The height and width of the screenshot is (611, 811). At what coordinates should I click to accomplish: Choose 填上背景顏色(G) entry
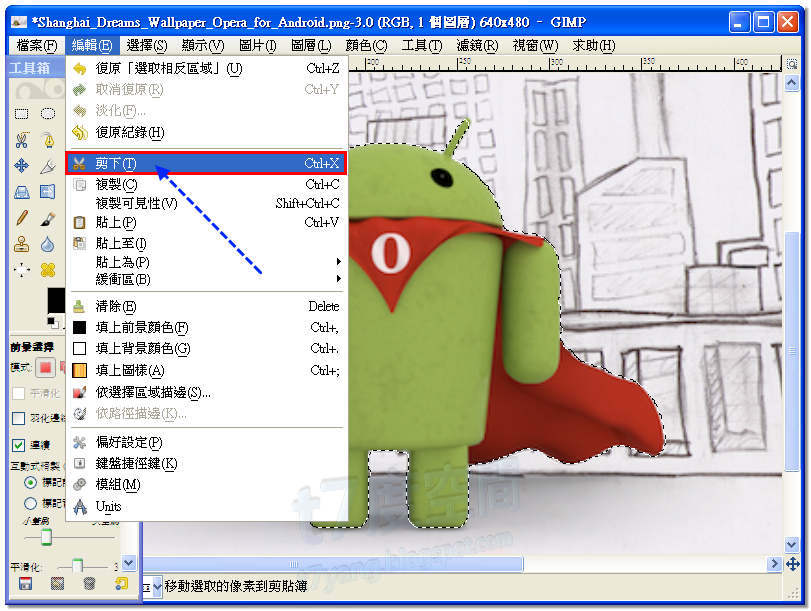click(x=207, y=349)
